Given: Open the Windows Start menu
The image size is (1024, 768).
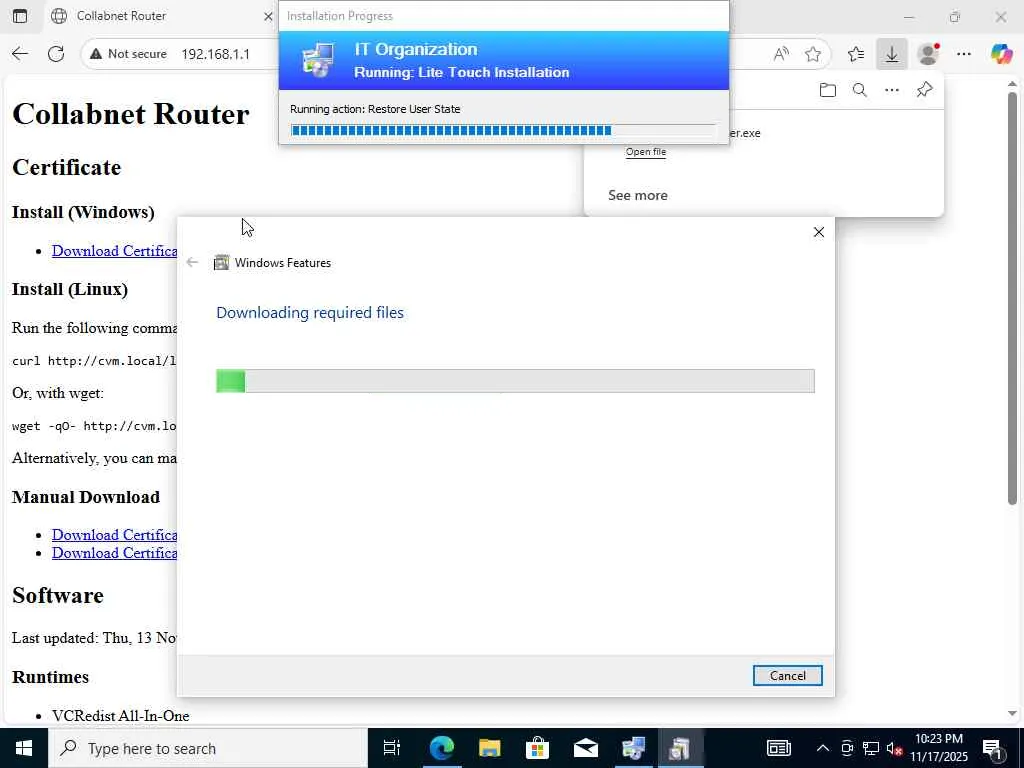Looking at the screenshot, I should coord(24,748).
